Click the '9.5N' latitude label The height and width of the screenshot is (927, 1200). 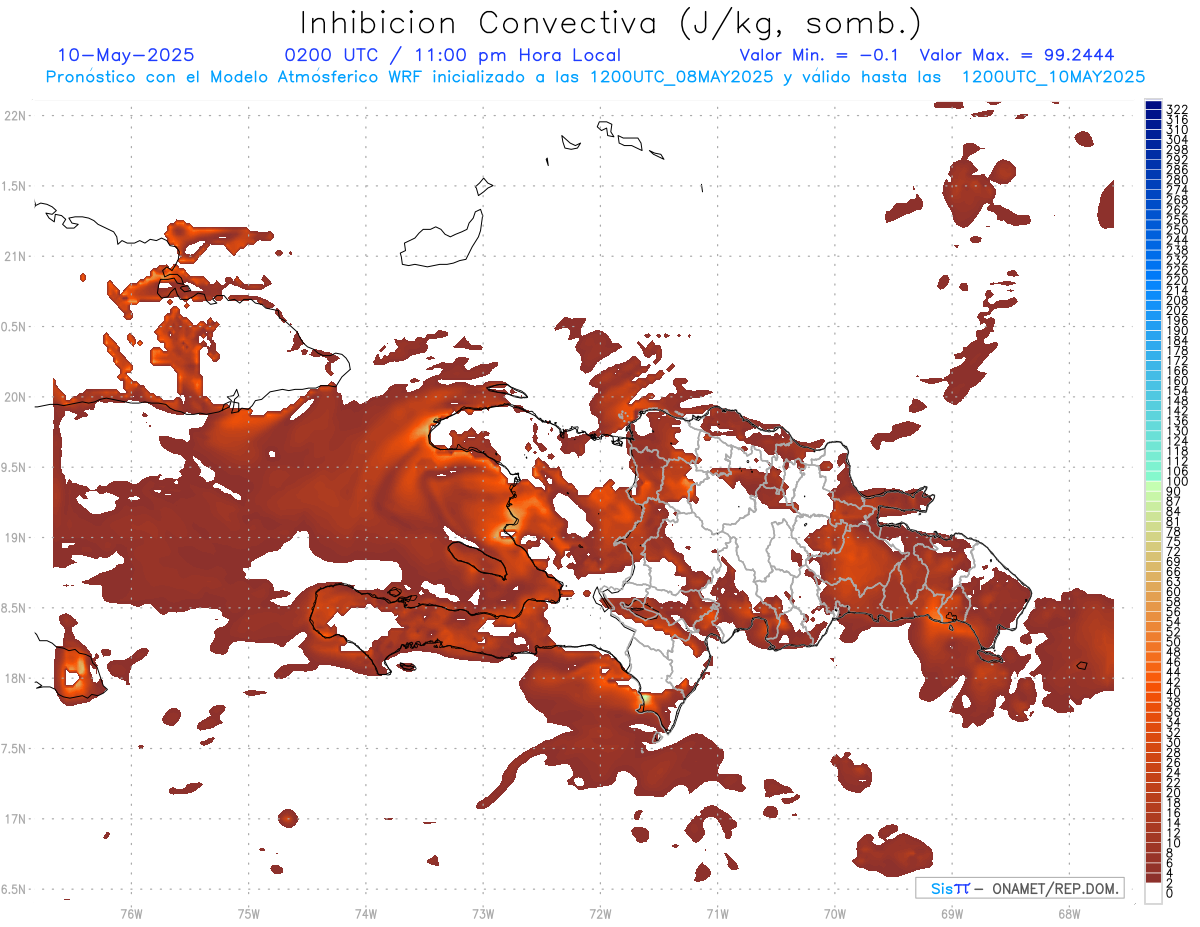pos(15,468)
